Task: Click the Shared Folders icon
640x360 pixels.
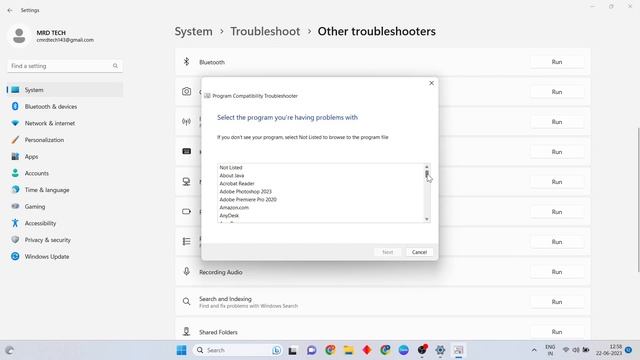Action: pyautogui.click(x=187, y=331)
